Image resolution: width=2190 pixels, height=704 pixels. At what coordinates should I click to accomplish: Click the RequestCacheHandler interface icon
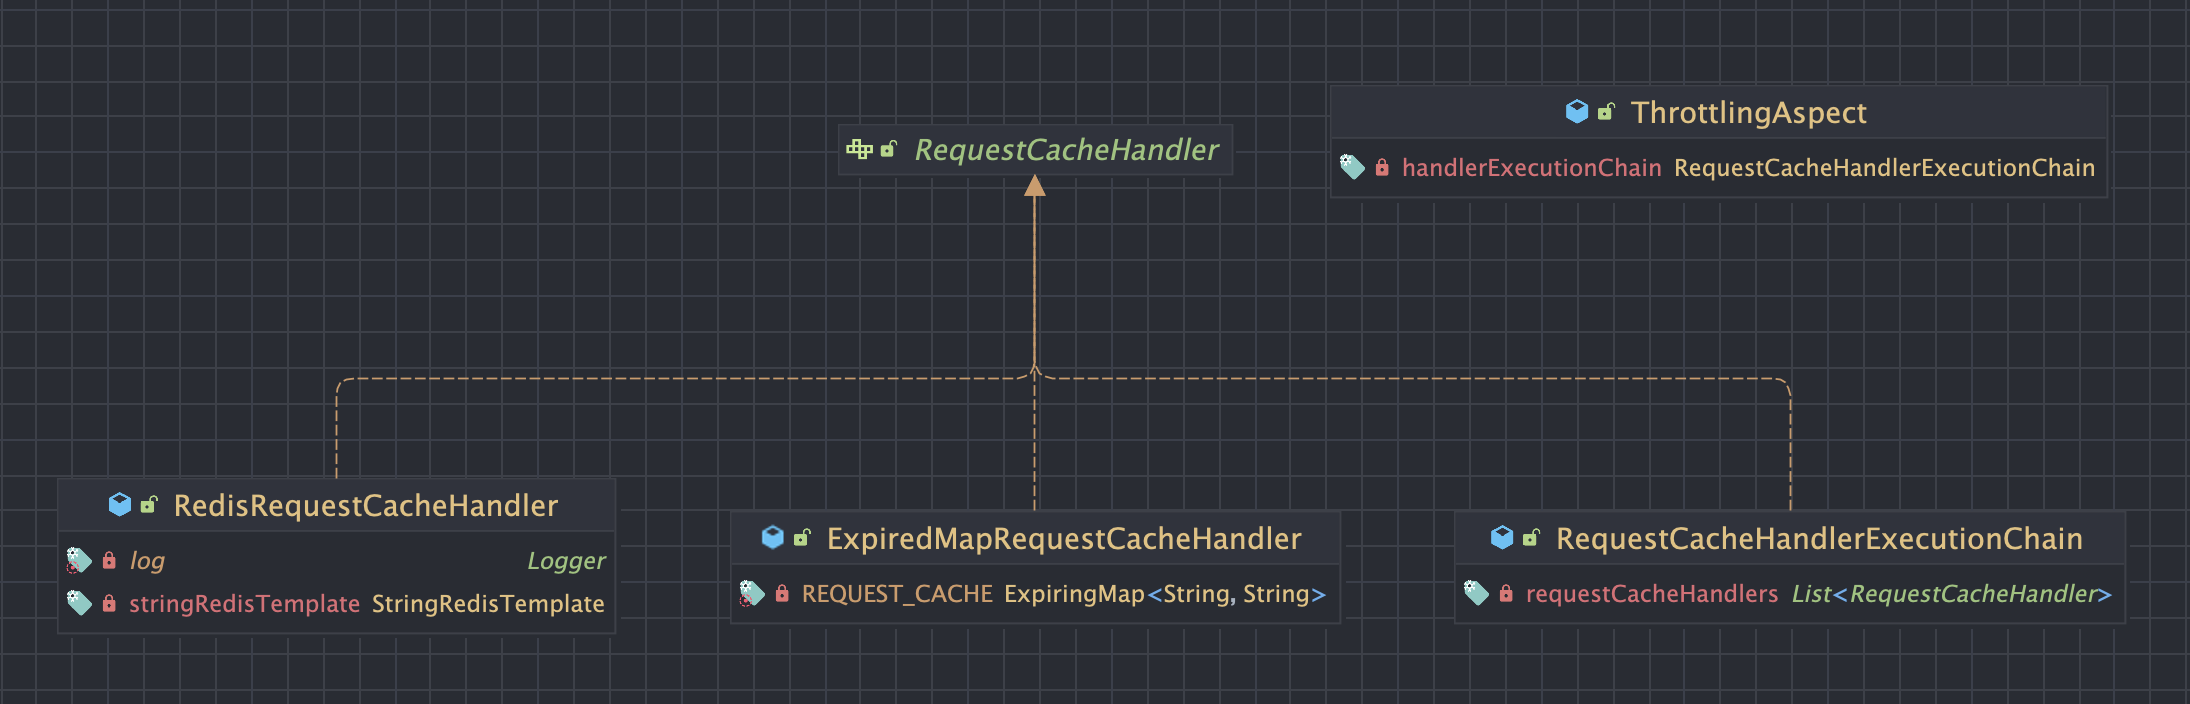click(859, 150)
